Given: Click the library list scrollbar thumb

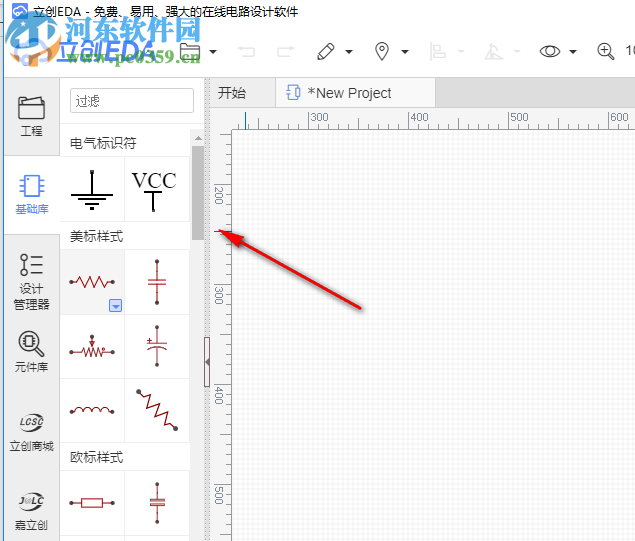Looking at the screenshot, I should pyautogui.click(x=198, y=193).
